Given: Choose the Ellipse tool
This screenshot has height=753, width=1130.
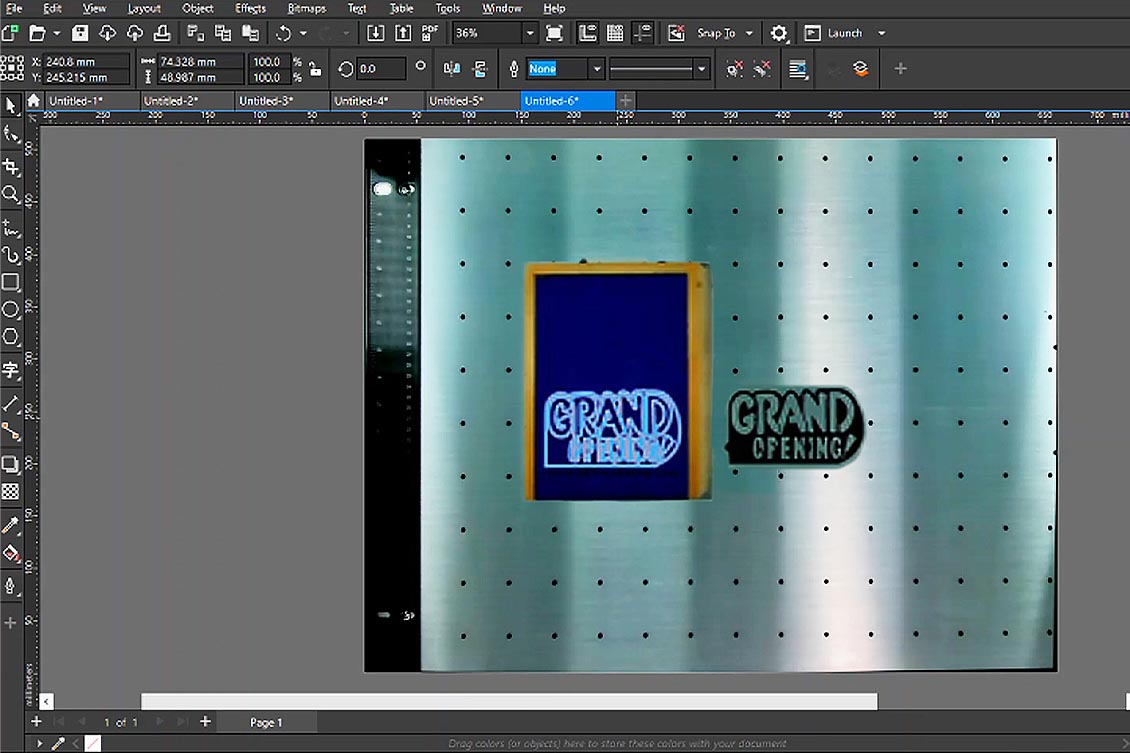Looking at the screenshot, I should 11,310.
